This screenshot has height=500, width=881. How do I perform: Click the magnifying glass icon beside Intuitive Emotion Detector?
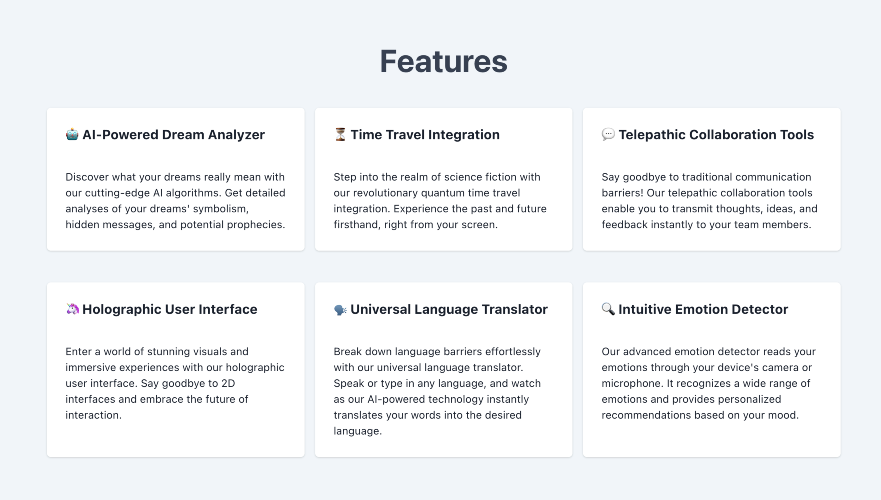pyautogui.click(x=608, y=309)
